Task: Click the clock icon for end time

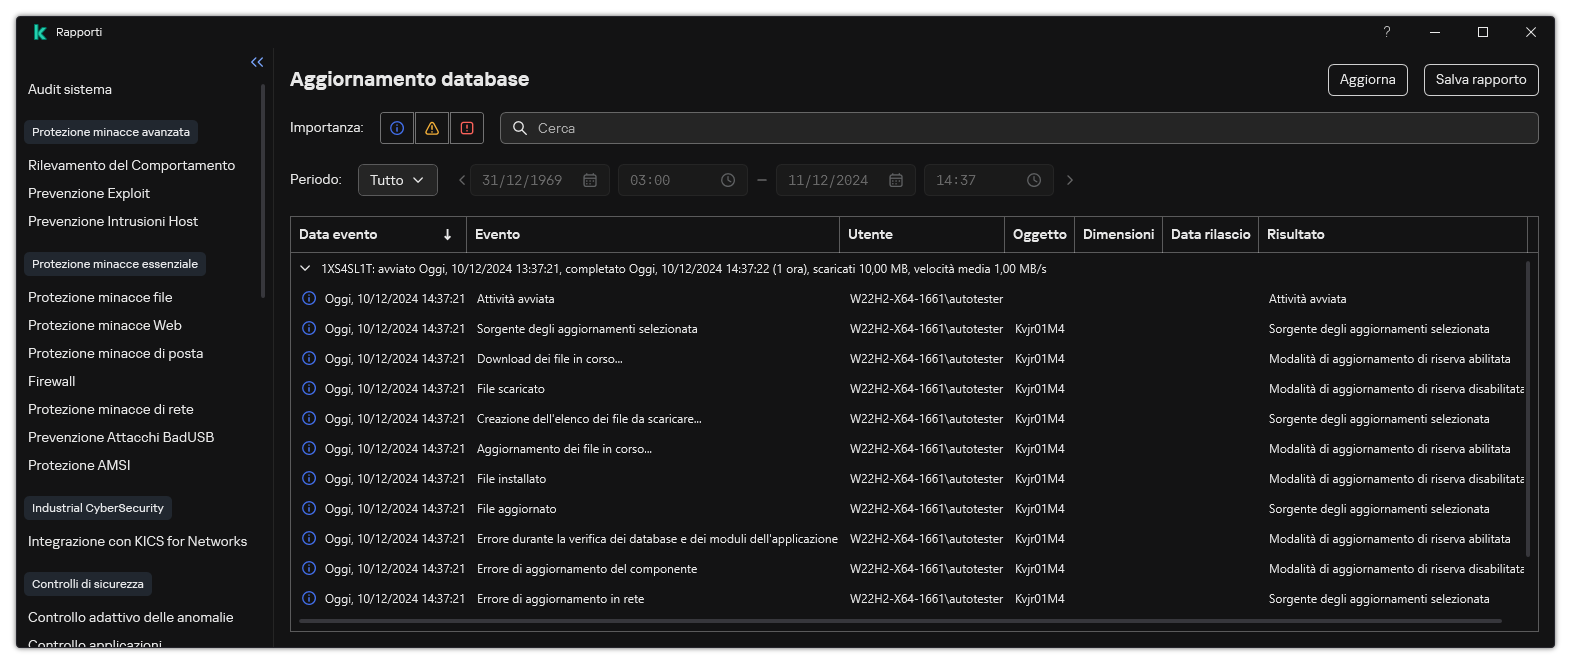Action: tap(1034, 180)
